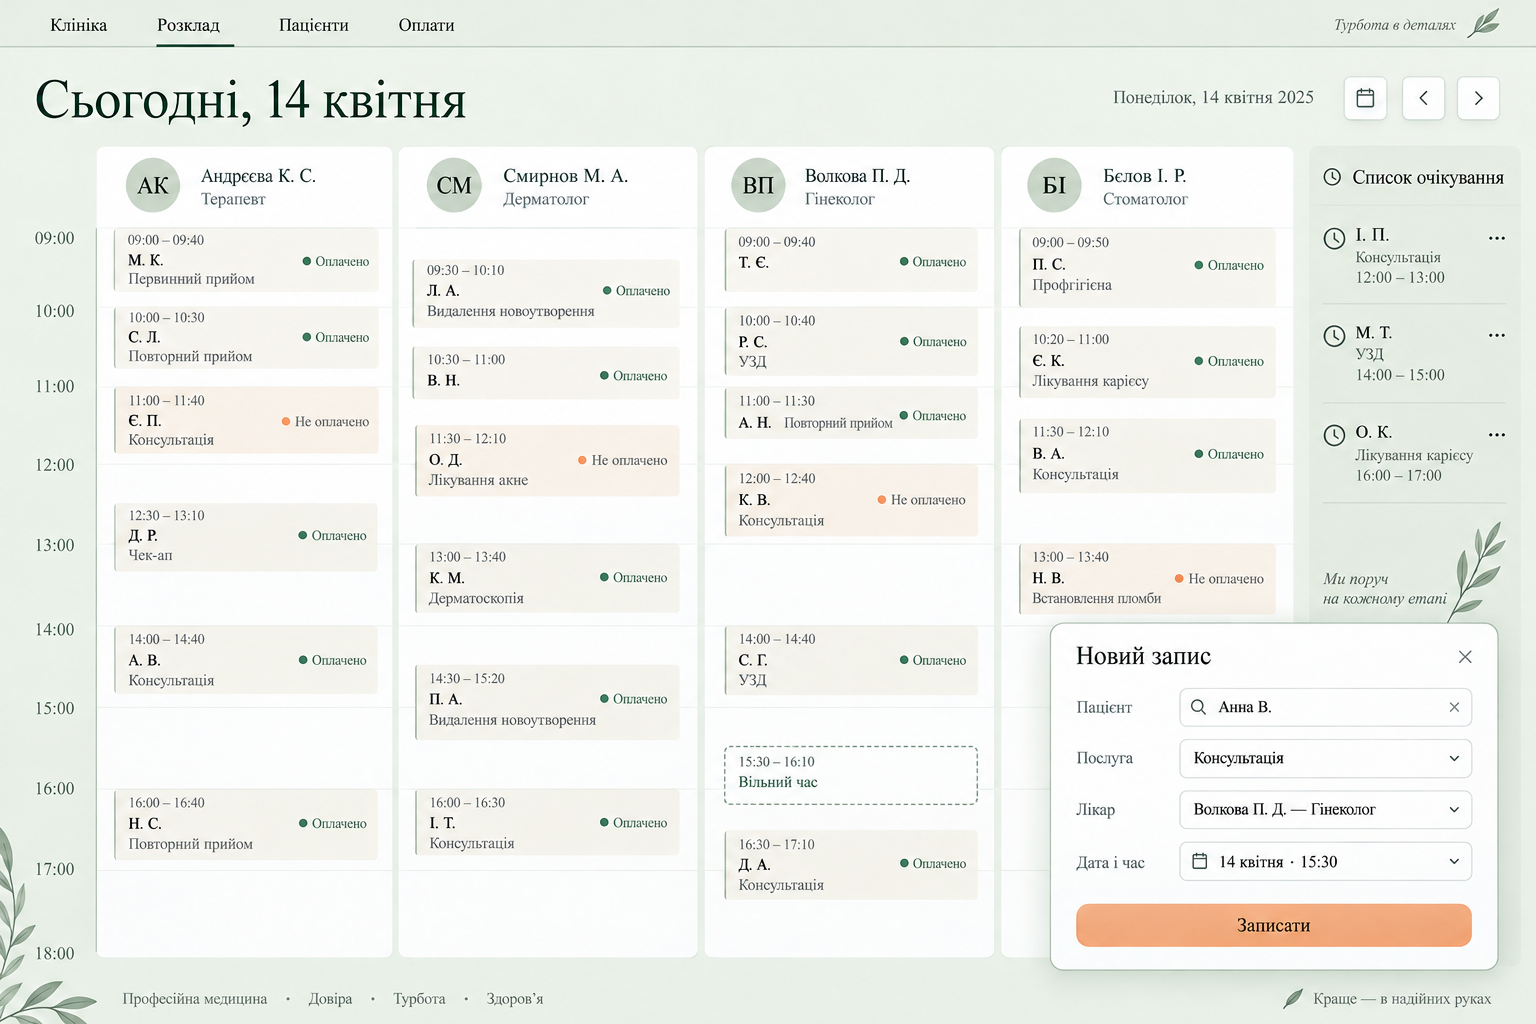Close the Новий запис dialog

click(1465, 657)
